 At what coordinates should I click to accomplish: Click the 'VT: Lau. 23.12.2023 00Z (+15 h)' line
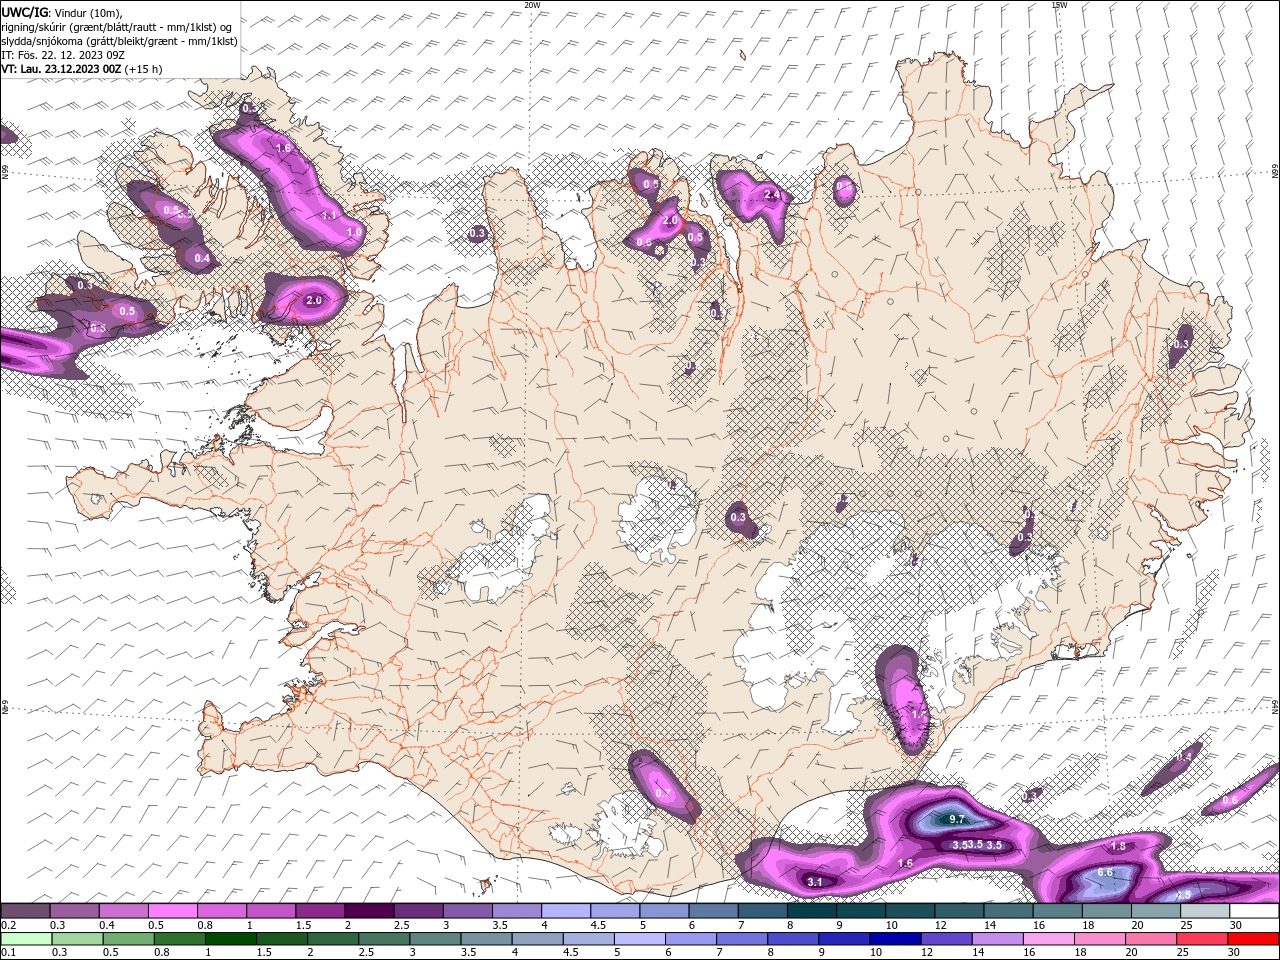82,69
